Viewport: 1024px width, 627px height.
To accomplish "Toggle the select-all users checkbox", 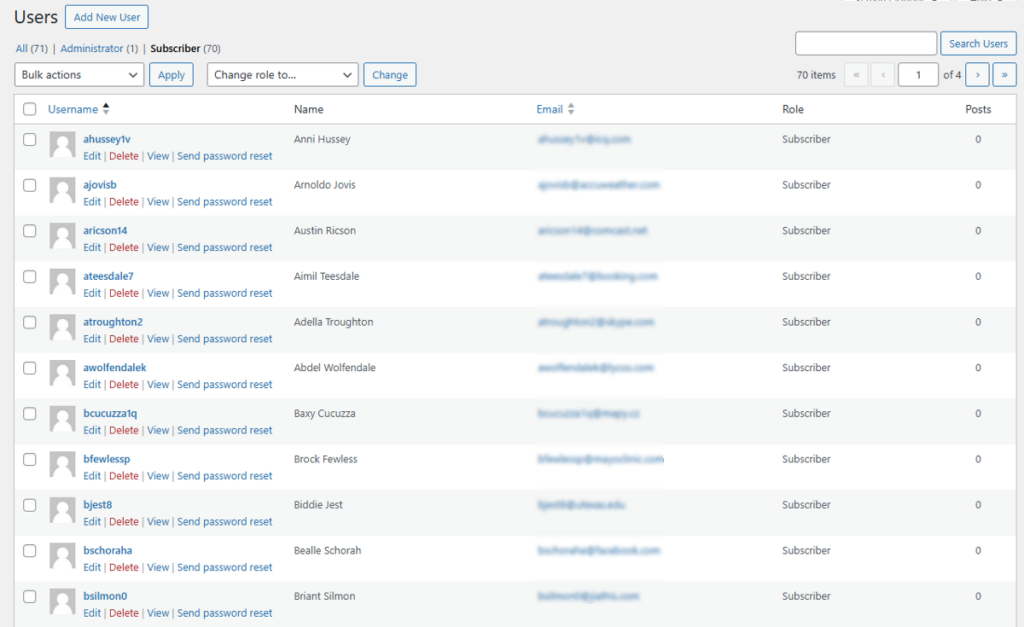I will click(x=29, y=109).
